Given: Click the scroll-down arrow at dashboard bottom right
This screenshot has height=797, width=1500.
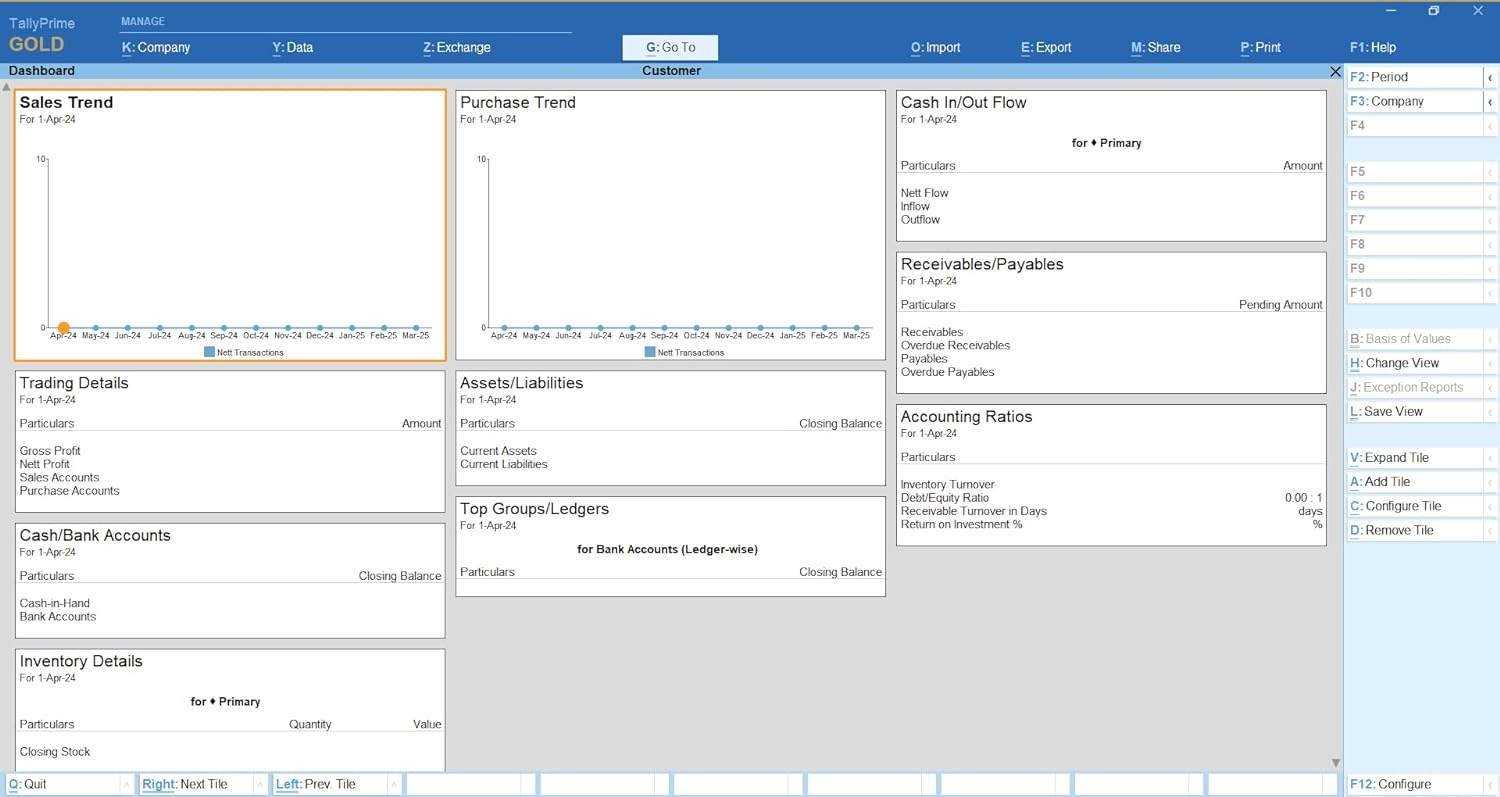Looking at the screenshot, I should 1335,763.
